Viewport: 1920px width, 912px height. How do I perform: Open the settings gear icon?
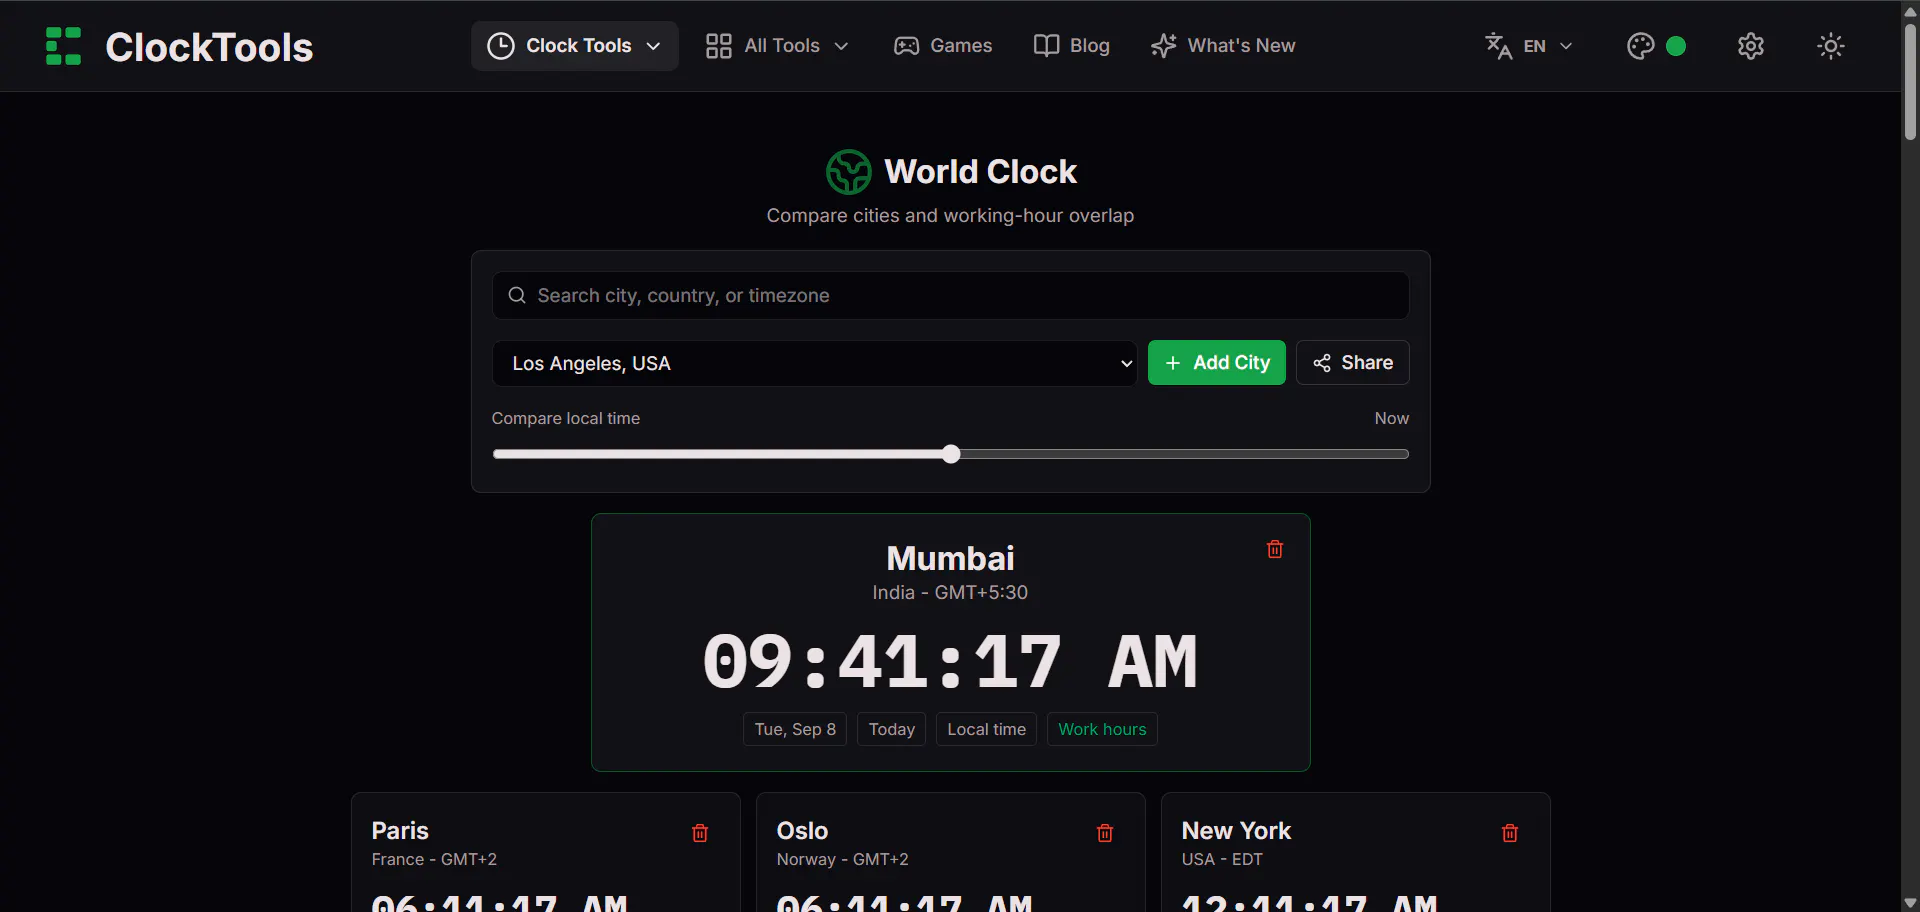[1750, 46]
